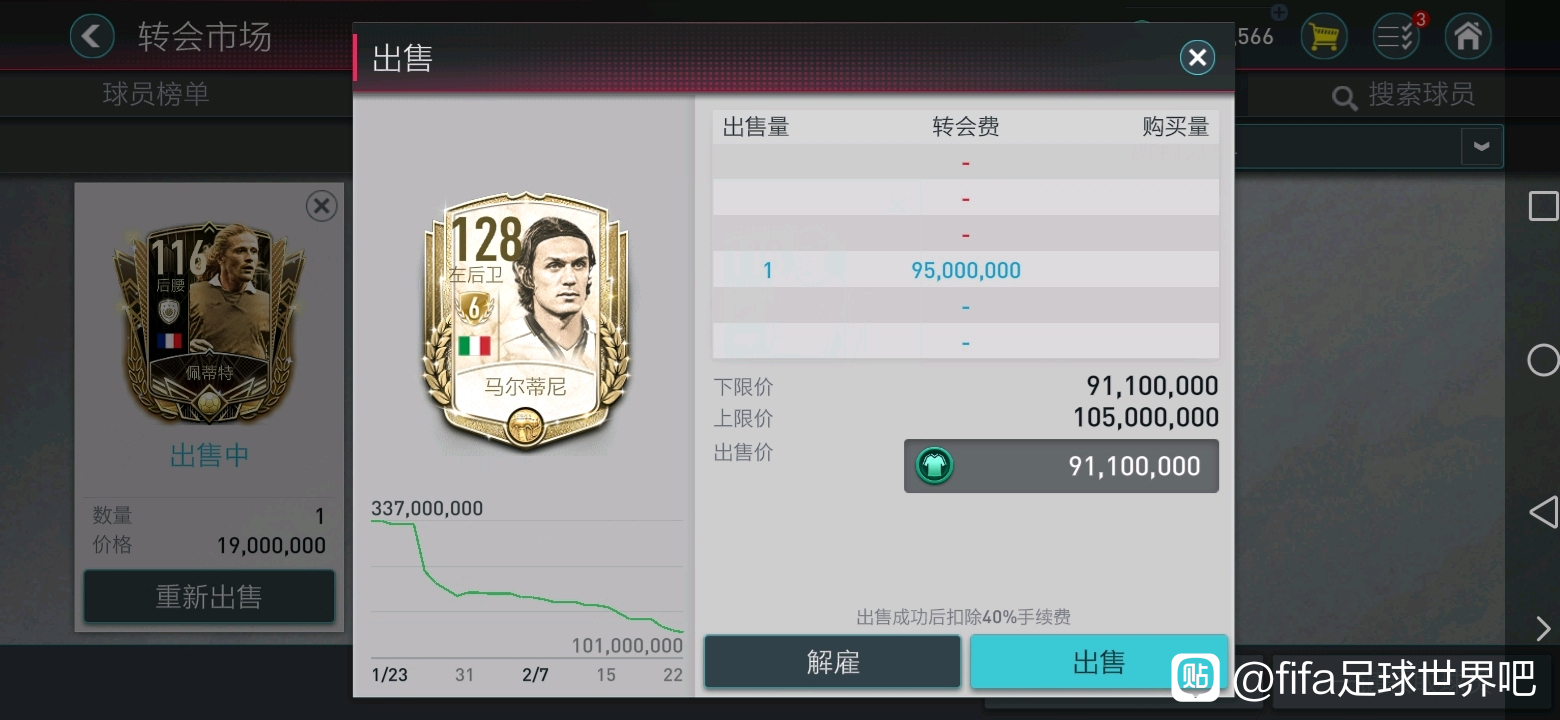Switch to the 球员榜单 tab
Viewport: 1560px width, 720px height.
click(x=156, y=95)
